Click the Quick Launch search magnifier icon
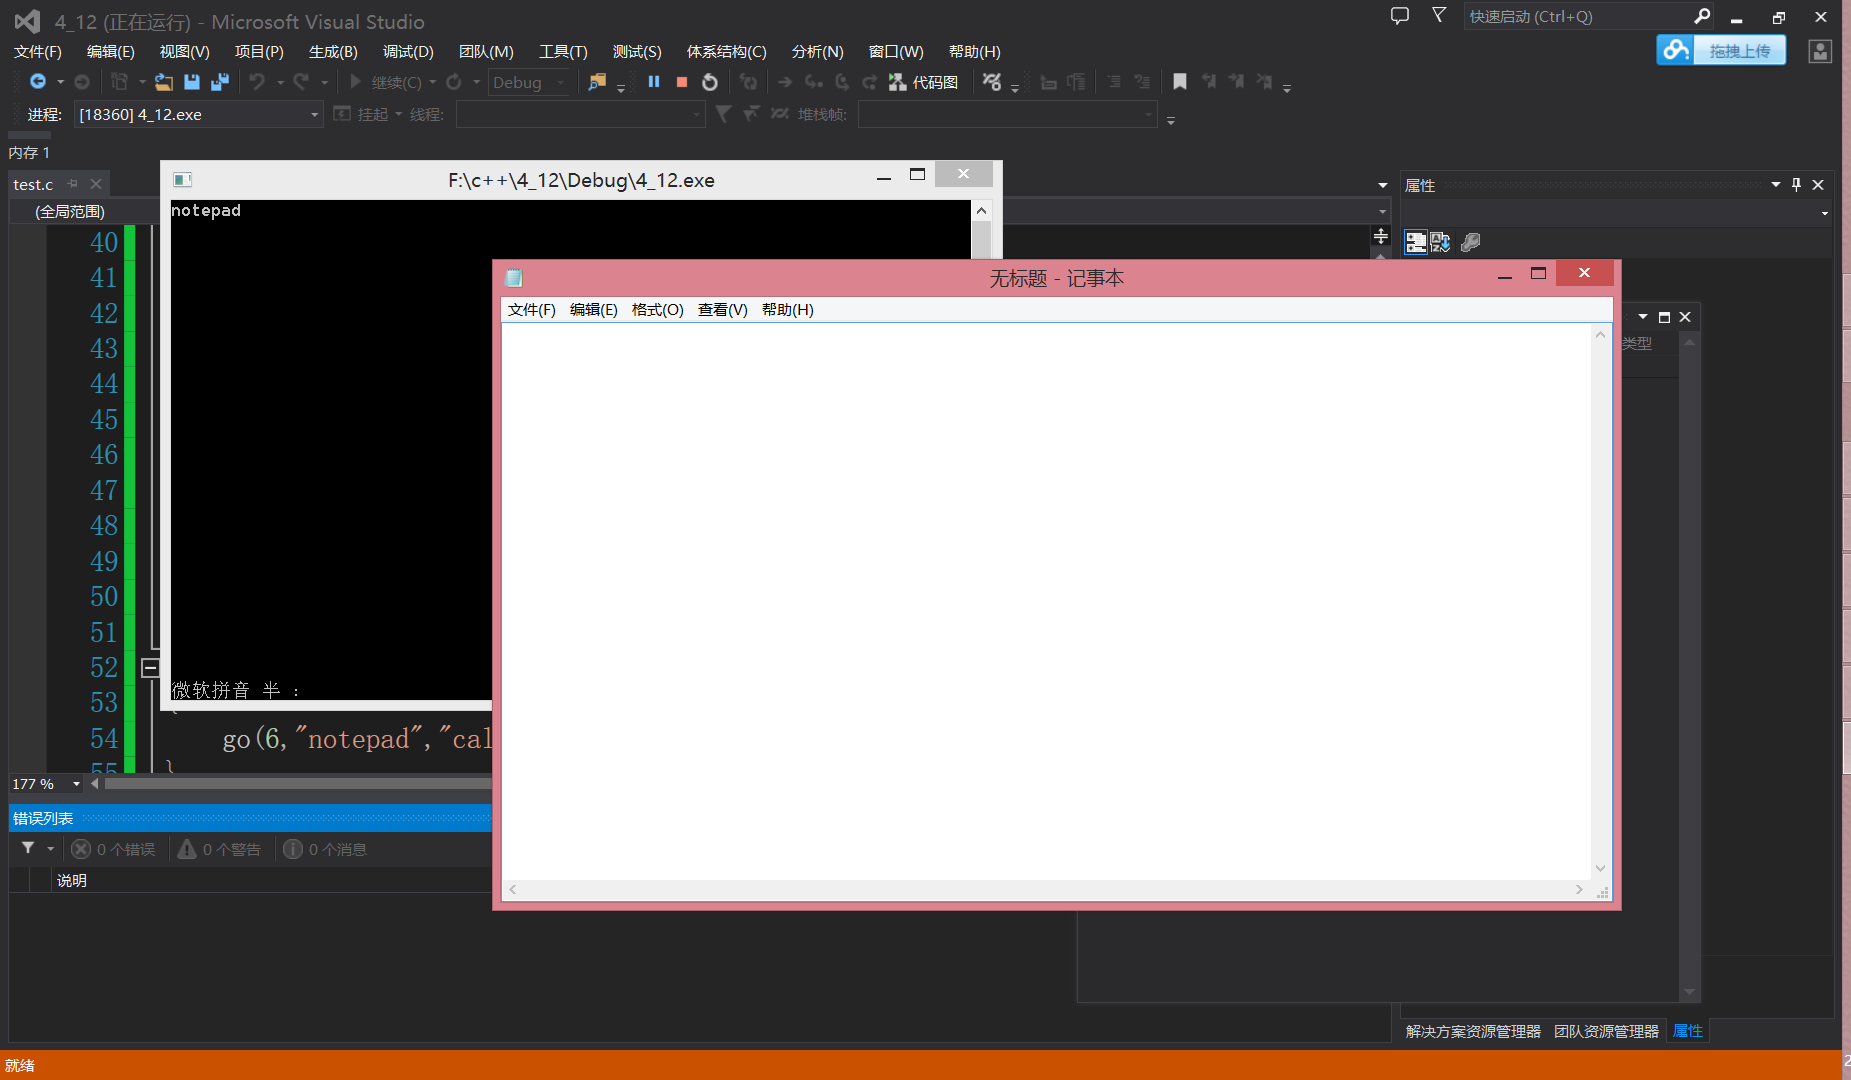The width and height of the screenshot is (1851, 1080). pyautogui.click(x=1702, y=16)
